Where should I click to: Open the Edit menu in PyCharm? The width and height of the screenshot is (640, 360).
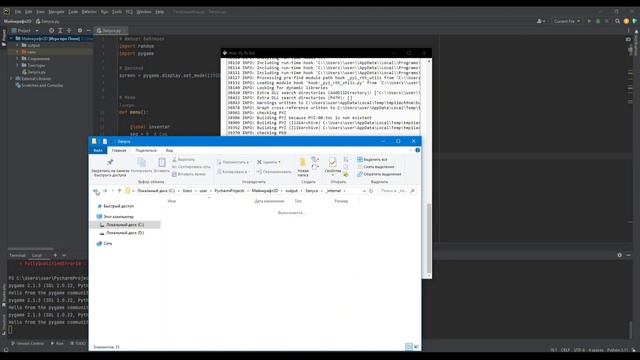(29, 12)
